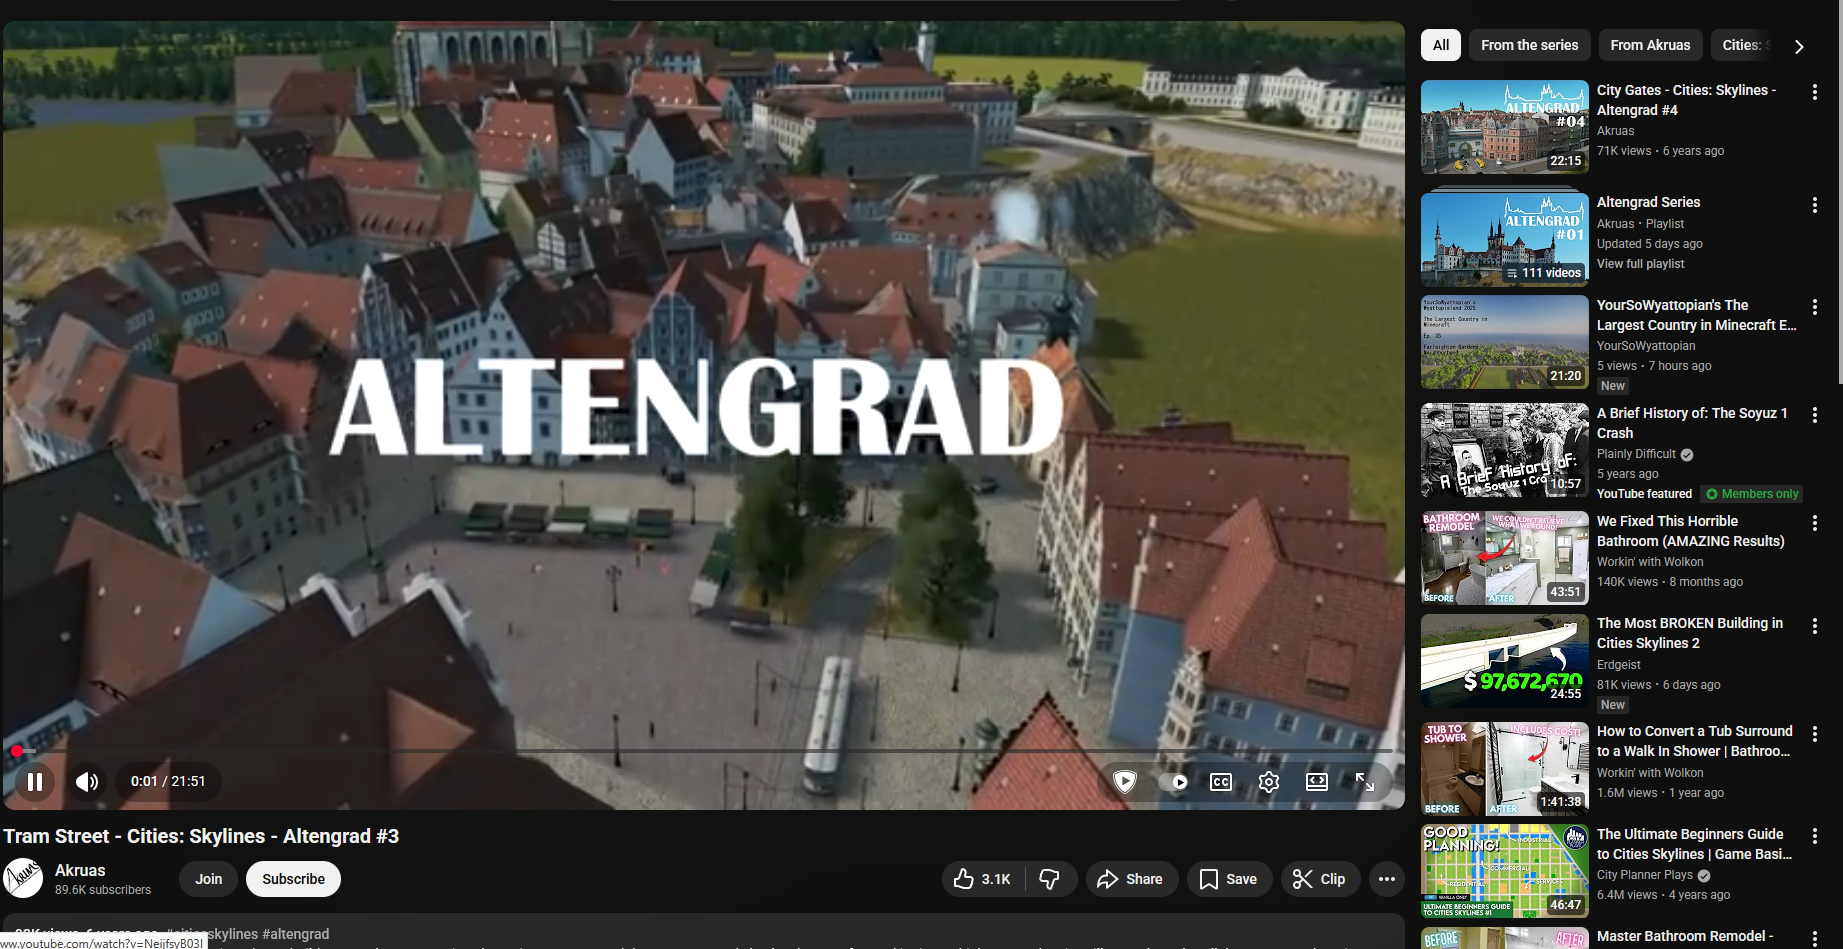Create a clip with the scissors button
The height and width of the screenshot is (949, 1843).
(x=1320, y=879)
